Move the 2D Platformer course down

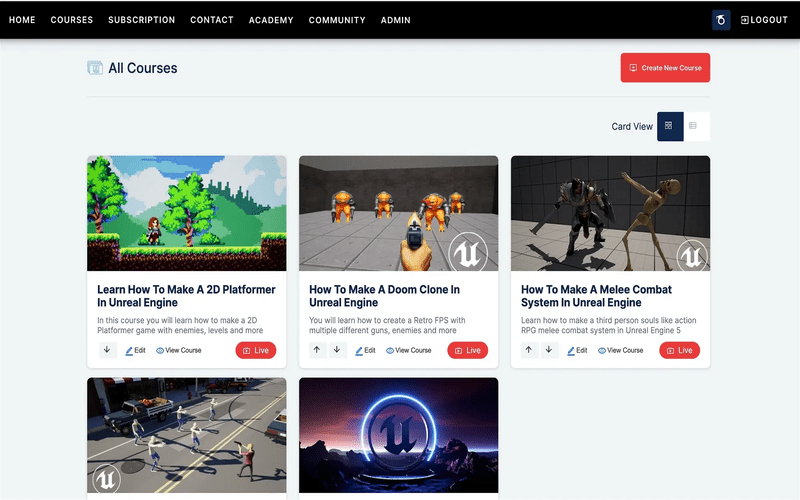107,350
